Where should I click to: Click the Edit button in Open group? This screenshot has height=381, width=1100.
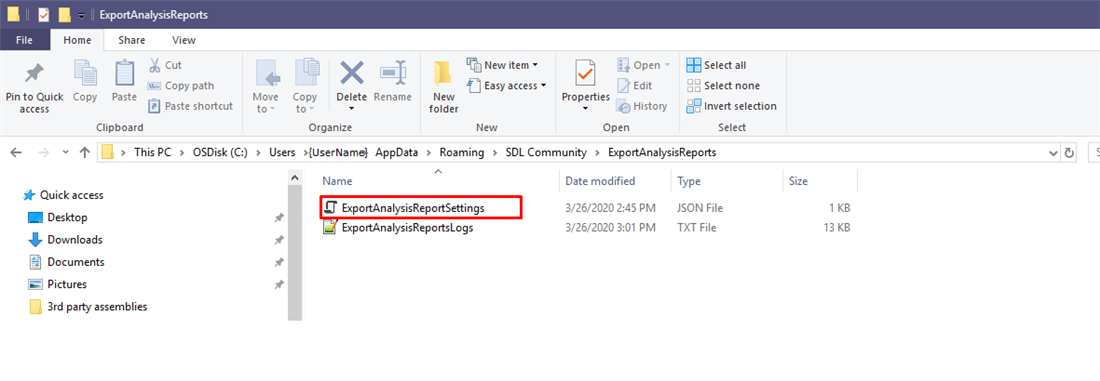pyautogui.click(x=634, y=86)
